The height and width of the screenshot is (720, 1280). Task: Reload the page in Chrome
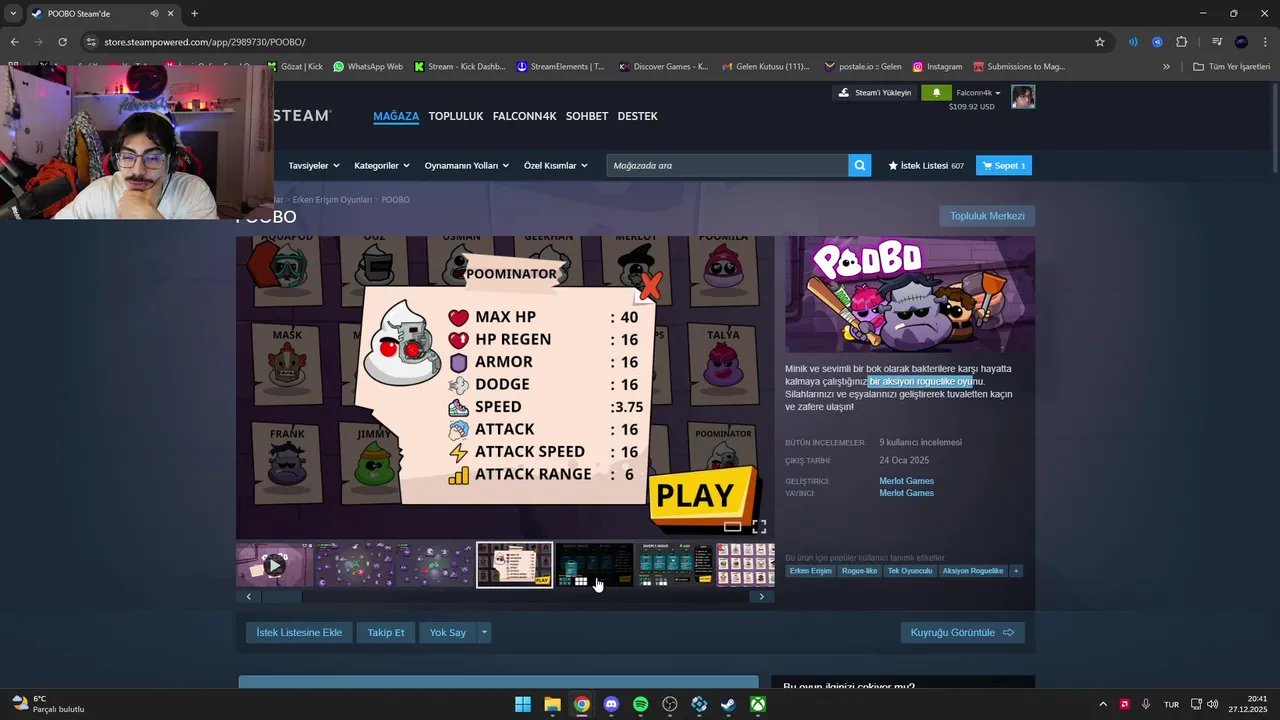coord(62,42)
